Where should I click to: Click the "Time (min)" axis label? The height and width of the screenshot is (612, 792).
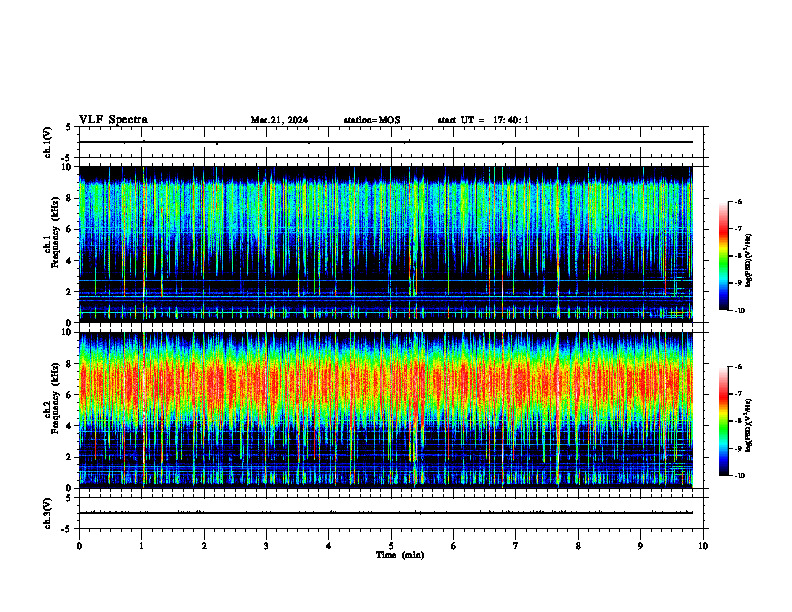point(400,555)
